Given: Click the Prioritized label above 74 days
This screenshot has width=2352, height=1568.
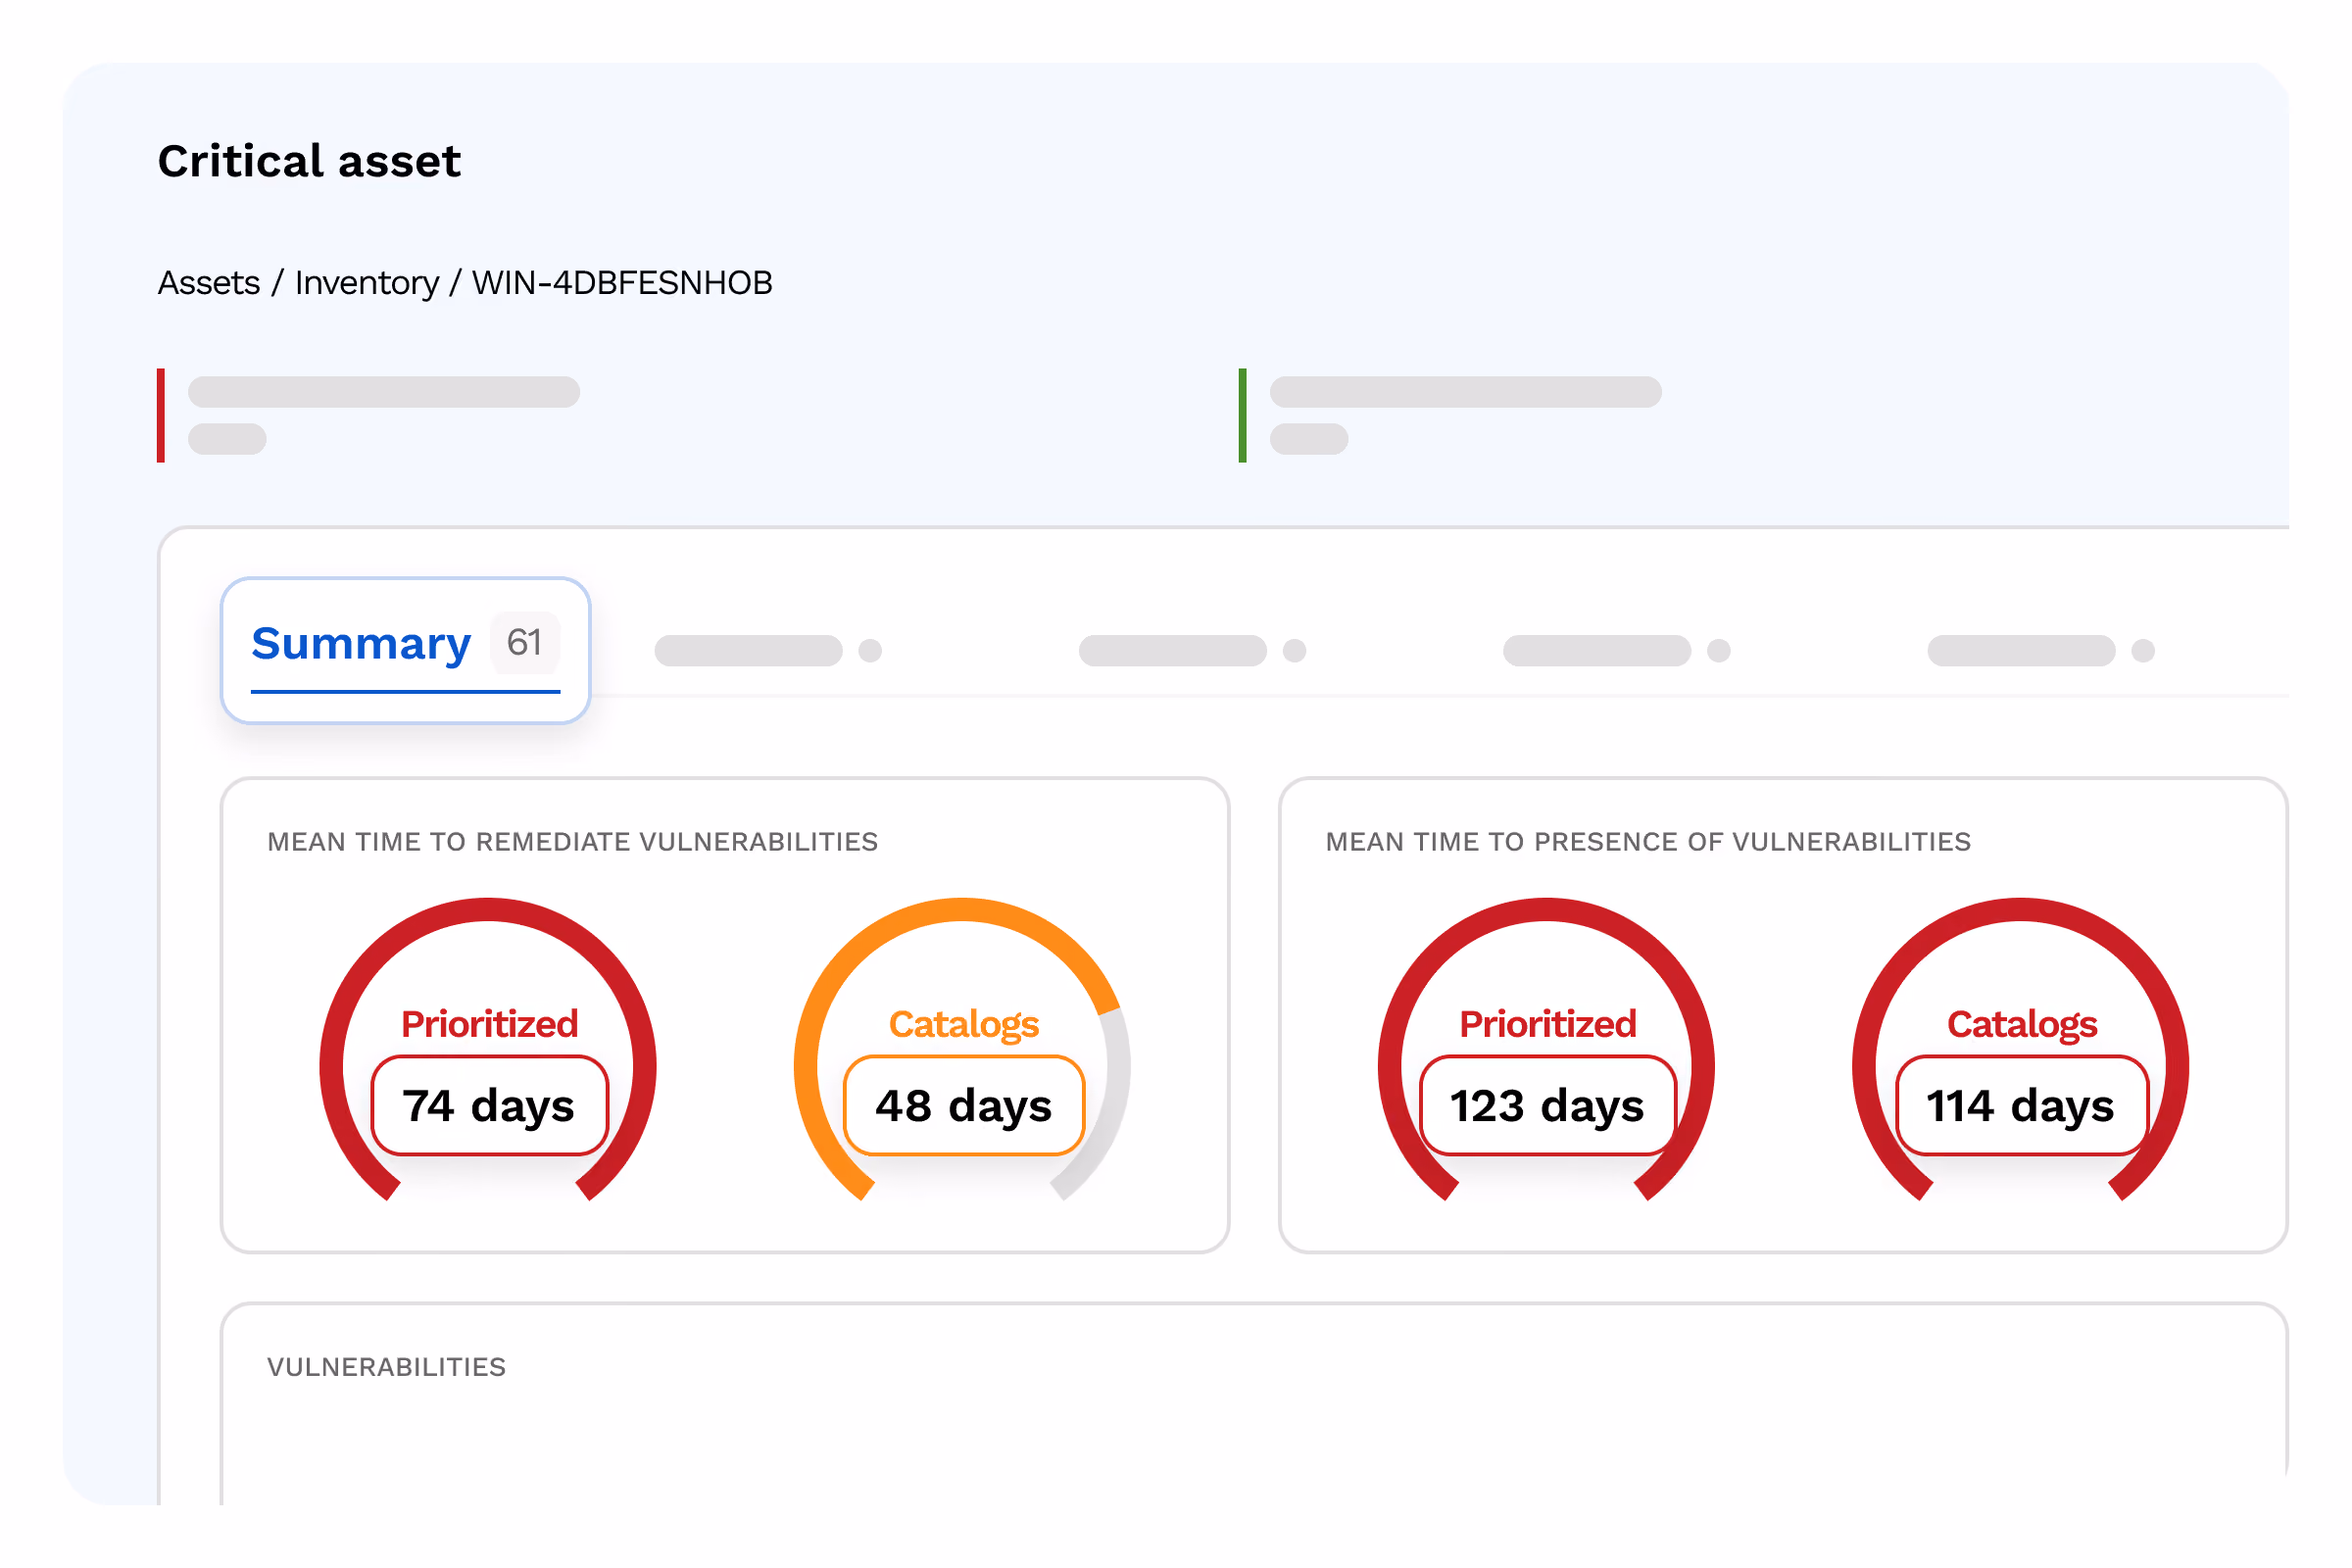Looking at the screenshot, I should [490, 1024].
